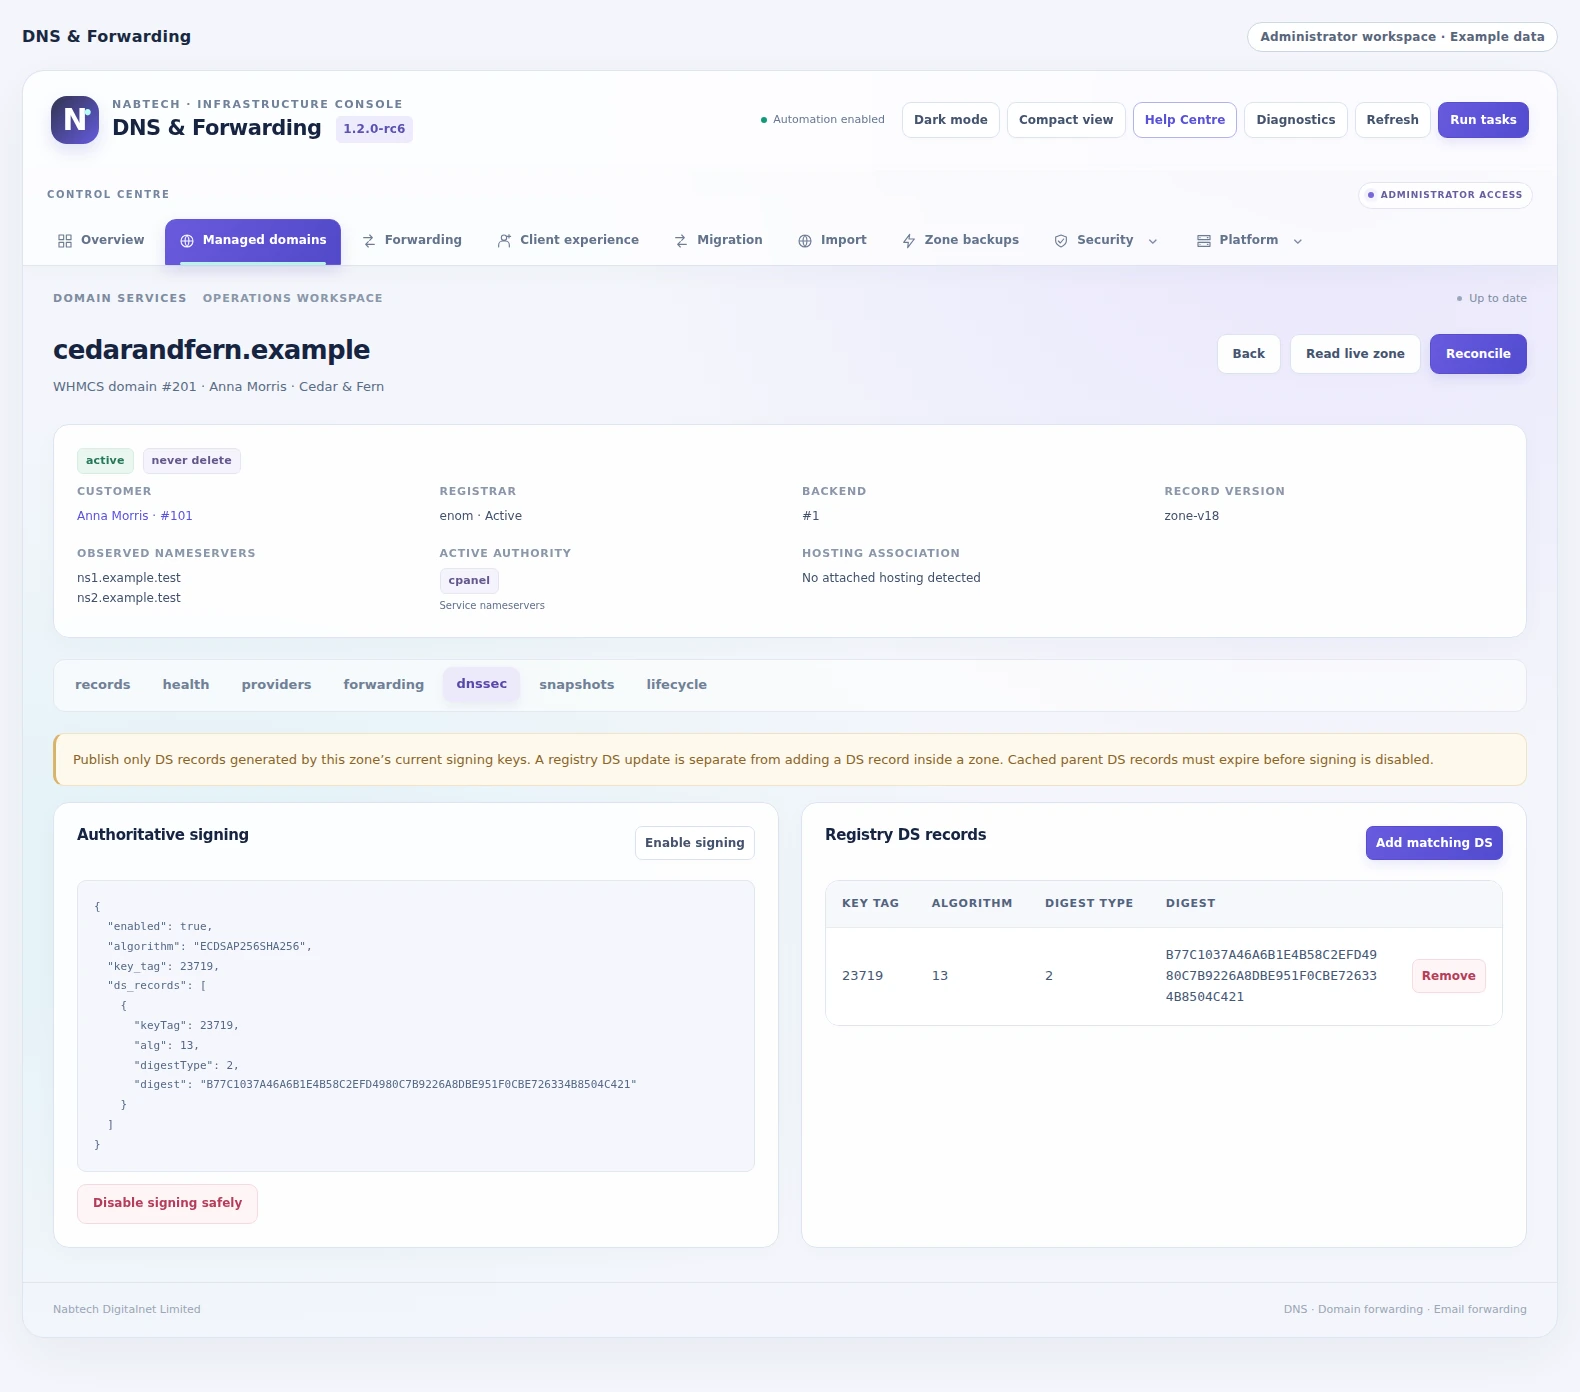The width and height of the screenshot is (1580, 1392).
Task: Open customer Anna Morris #101 link
Action: (135, 516)
